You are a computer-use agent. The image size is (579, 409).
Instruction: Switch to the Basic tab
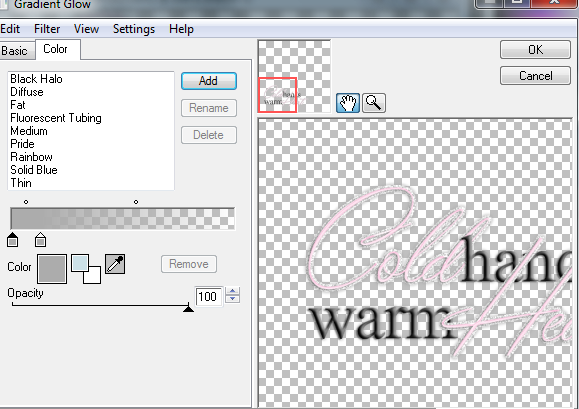tap(15, 51)
